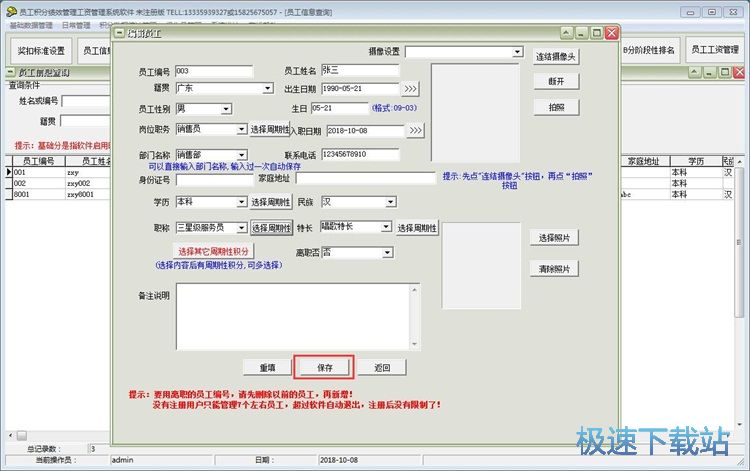The image size is (750, 471).
Task: Expand the 特长 dropdown
Action: pos(386,227)
